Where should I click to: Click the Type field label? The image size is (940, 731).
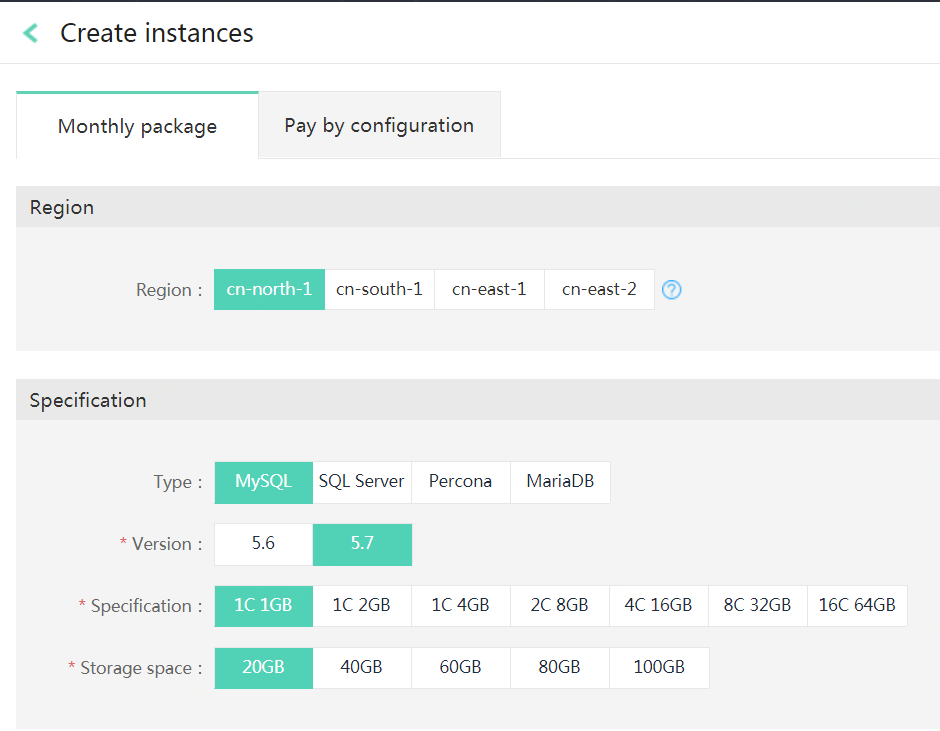click(178, 482)
